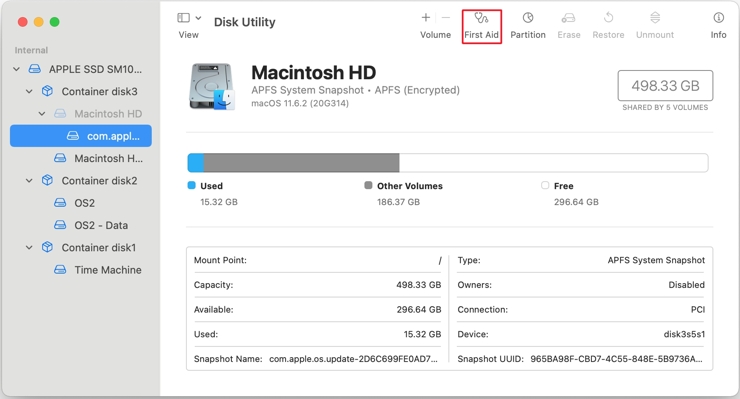The width and height of the screenshot is (740, 399).
Task: Click the Owners Disabled value
Action: [686, 285]
